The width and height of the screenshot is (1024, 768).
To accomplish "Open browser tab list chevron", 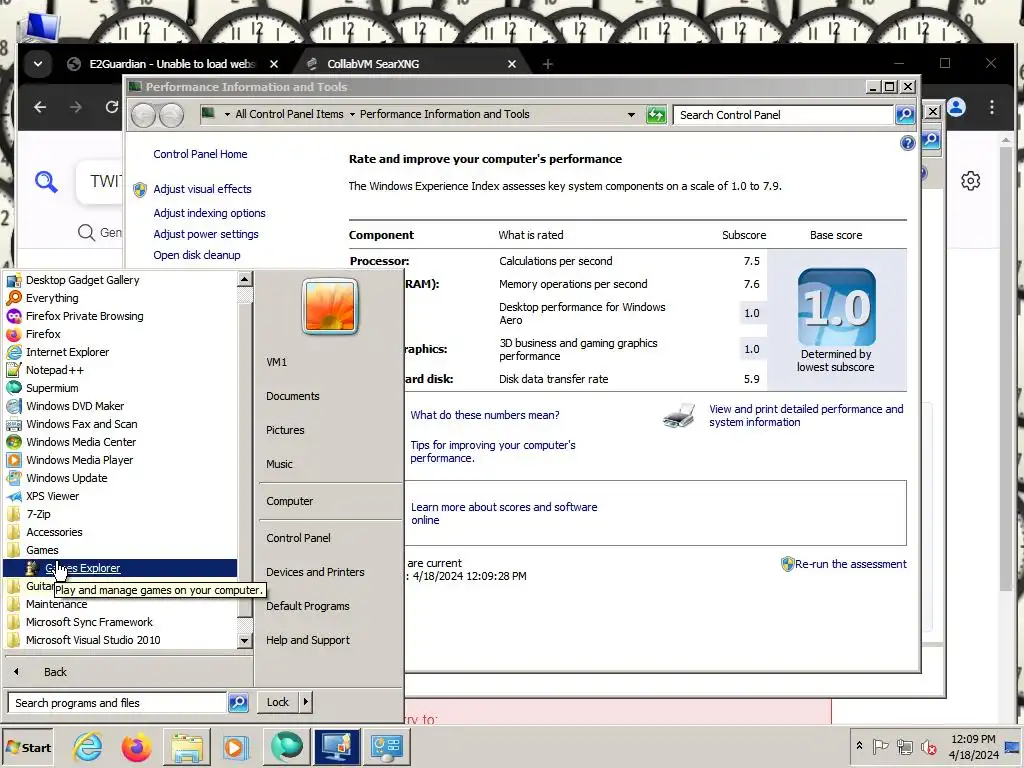I will tap(38, 64).
